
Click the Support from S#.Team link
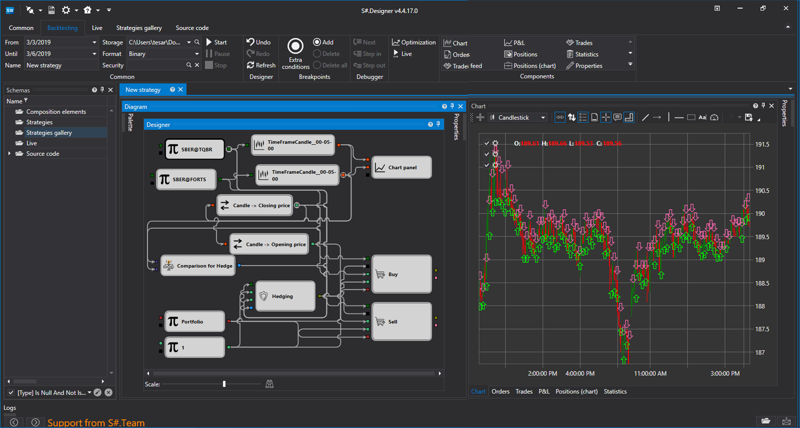pos(96,422)
